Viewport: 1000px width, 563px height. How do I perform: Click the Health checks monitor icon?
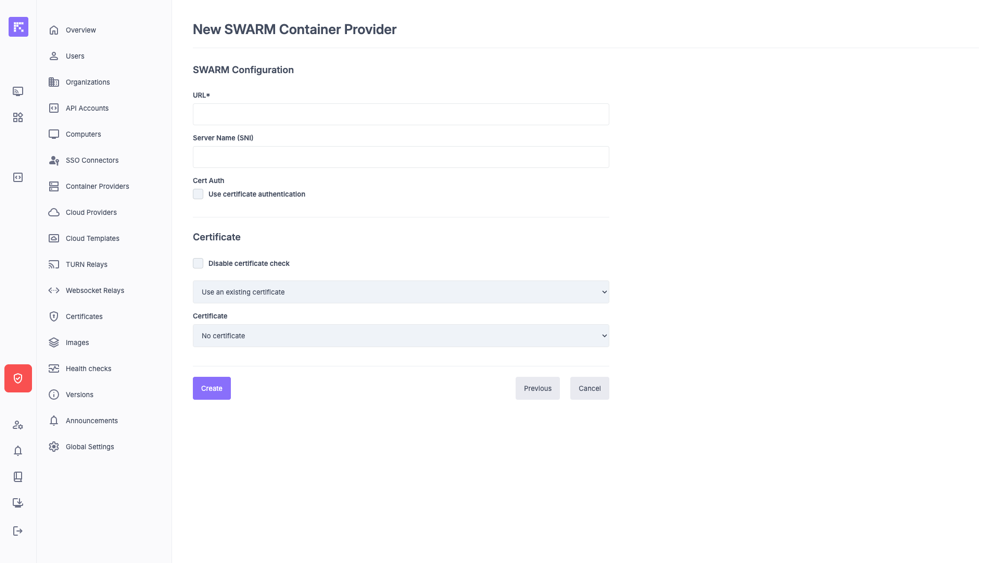54,369
